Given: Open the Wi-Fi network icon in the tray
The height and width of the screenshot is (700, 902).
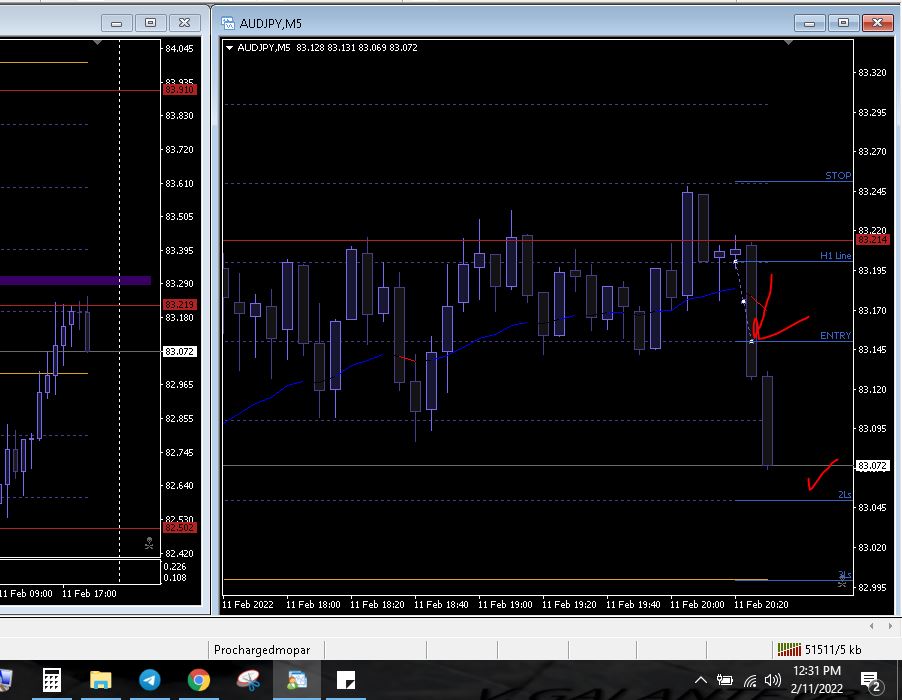Looking at the screenshot, I should point(750,681).
